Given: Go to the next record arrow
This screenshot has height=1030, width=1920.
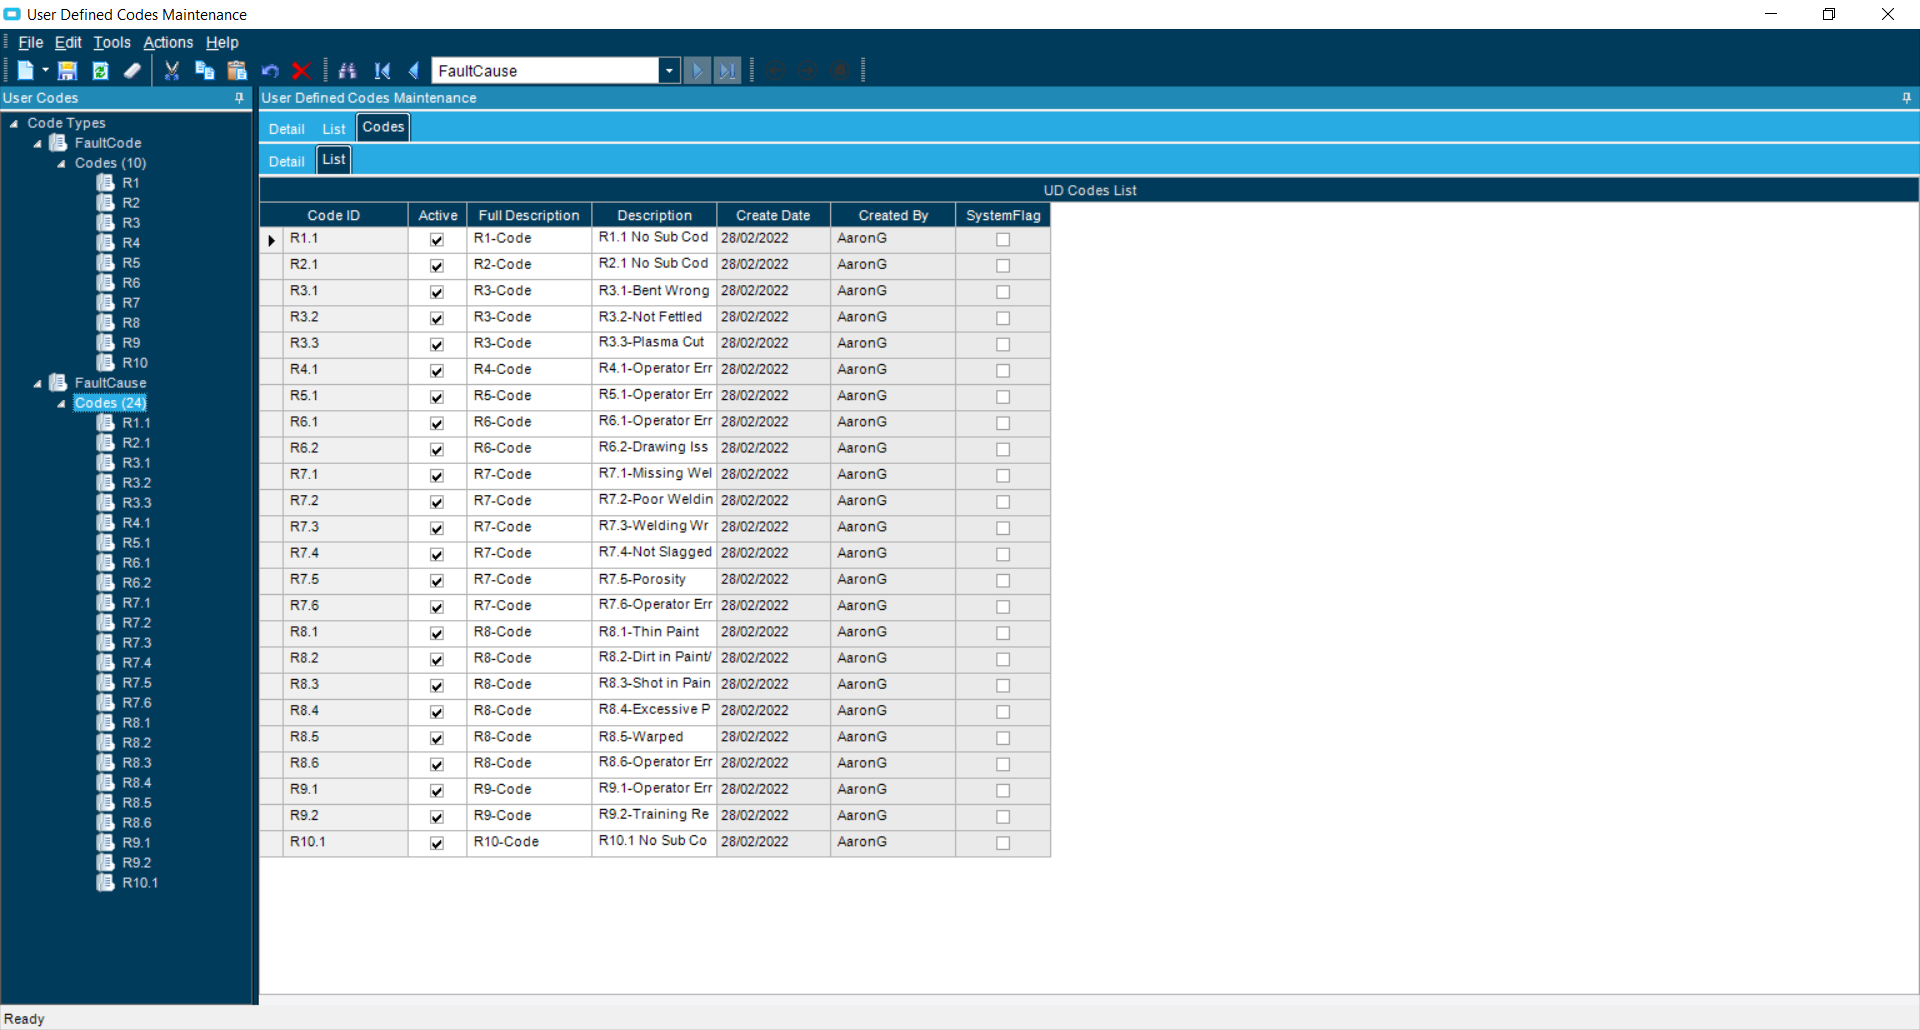Looking at the screenshot, I should point(698,71).
